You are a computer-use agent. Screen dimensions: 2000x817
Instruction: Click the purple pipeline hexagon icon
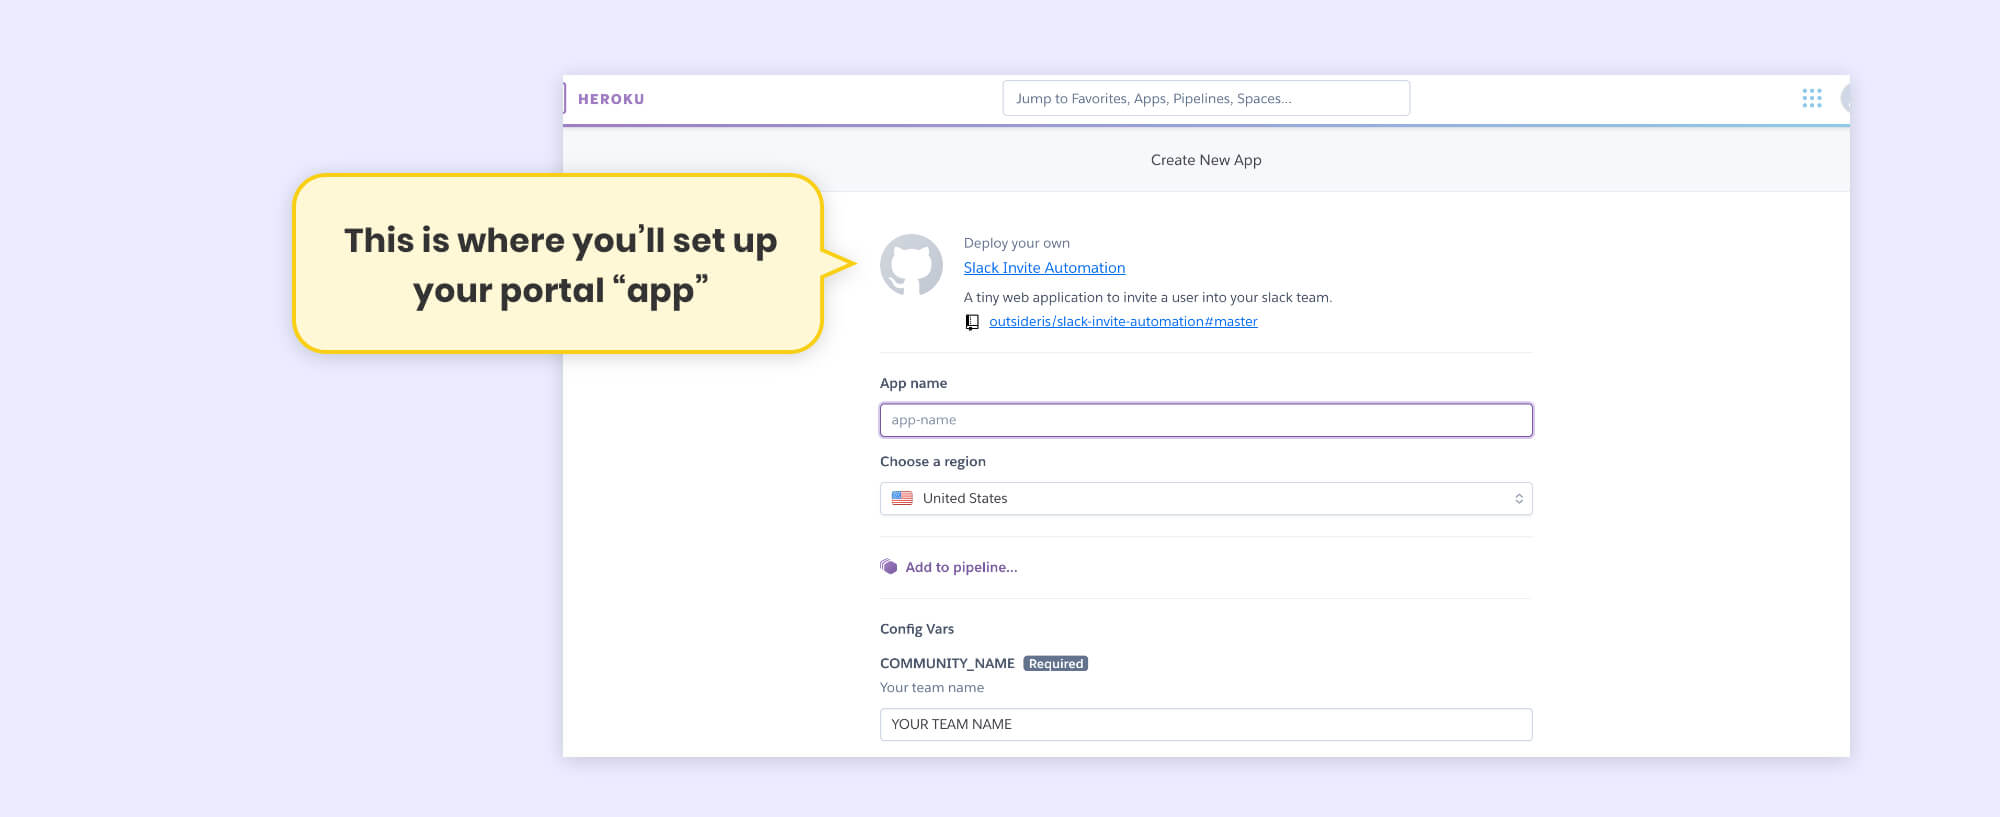(888, 567)
